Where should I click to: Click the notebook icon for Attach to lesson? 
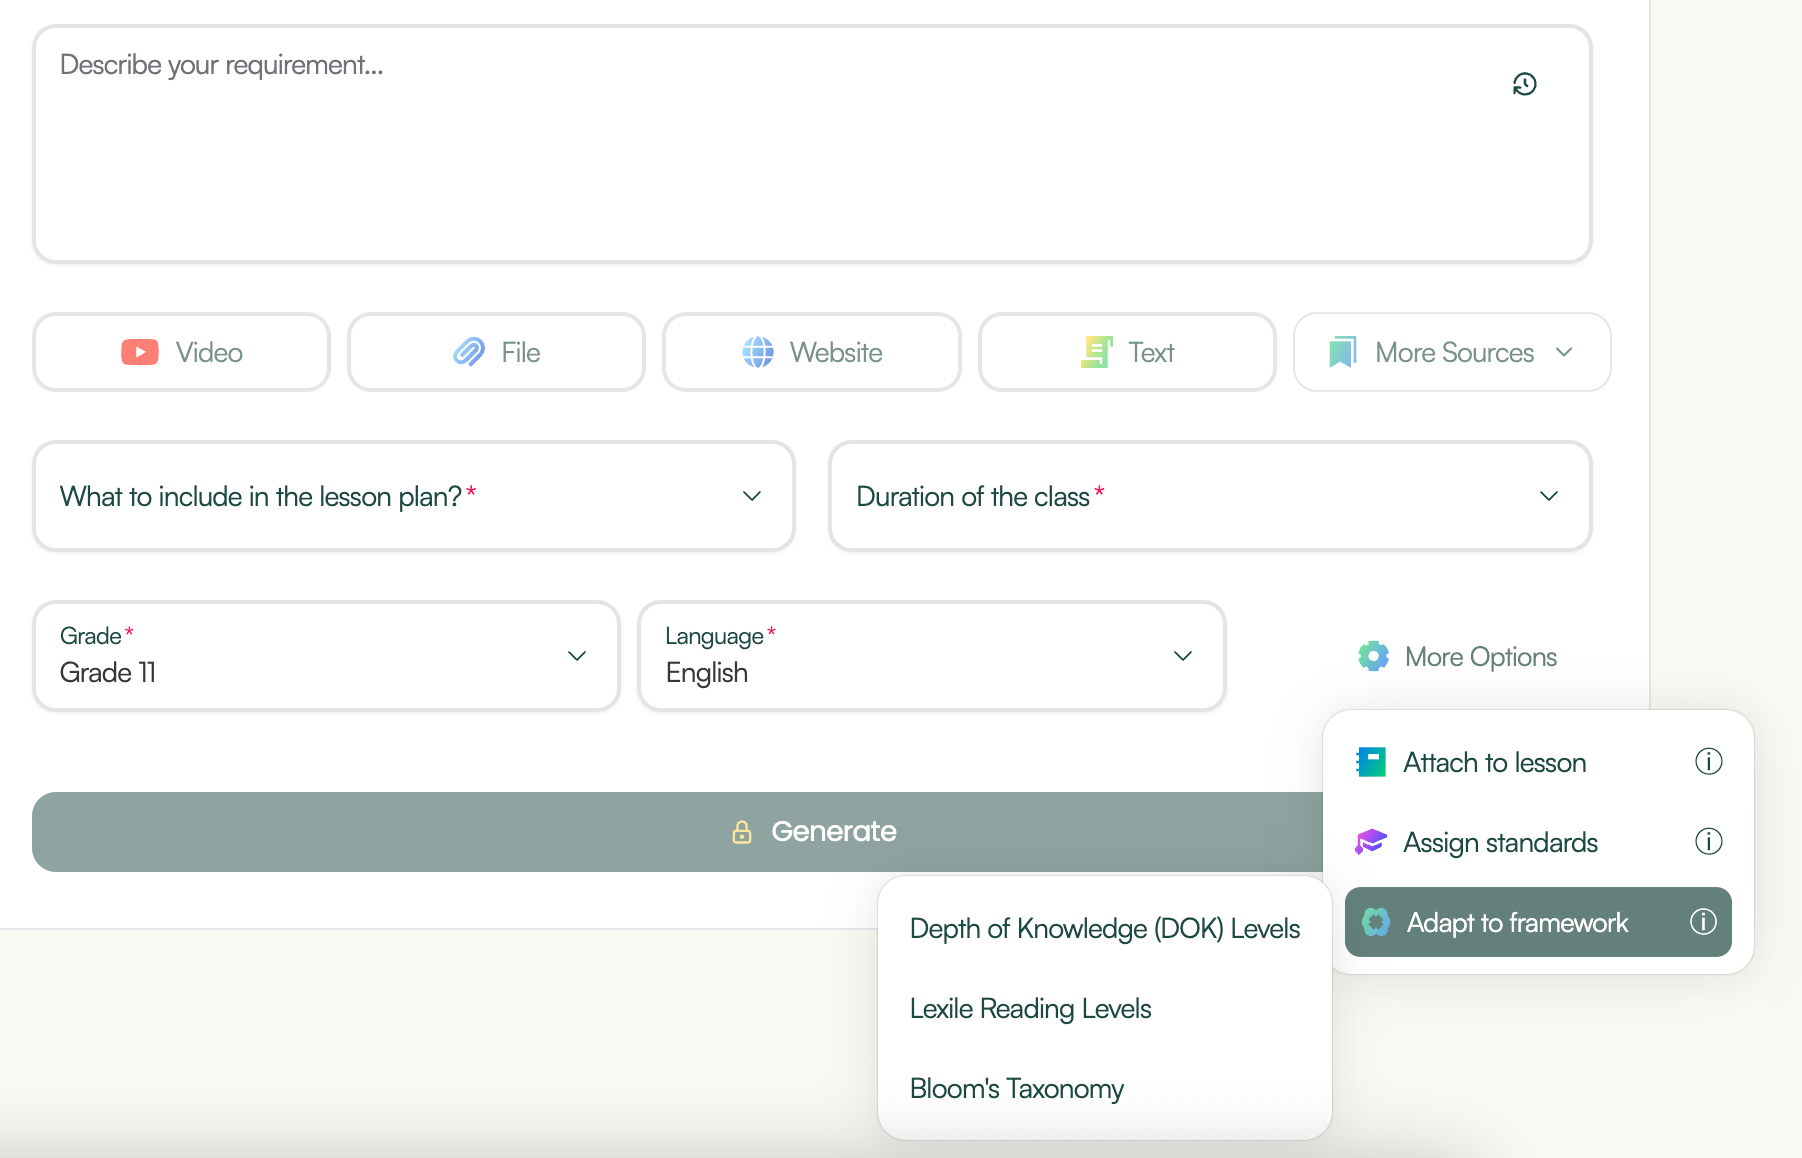[x=1371, y=762]
